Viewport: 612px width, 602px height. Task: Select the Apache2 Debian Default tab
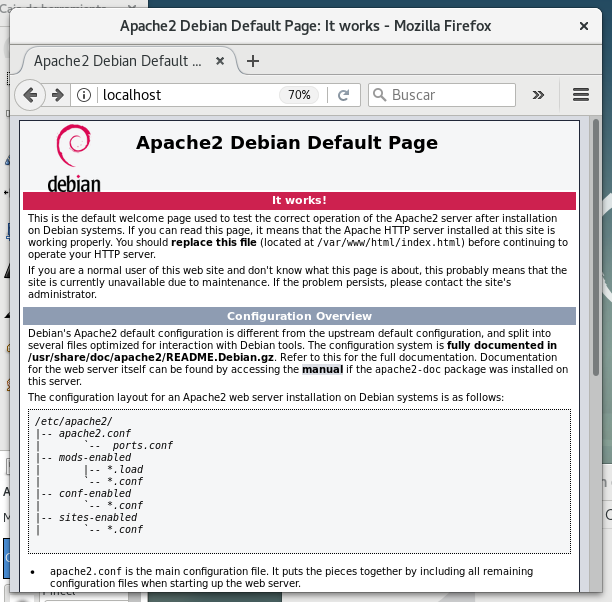115,61
